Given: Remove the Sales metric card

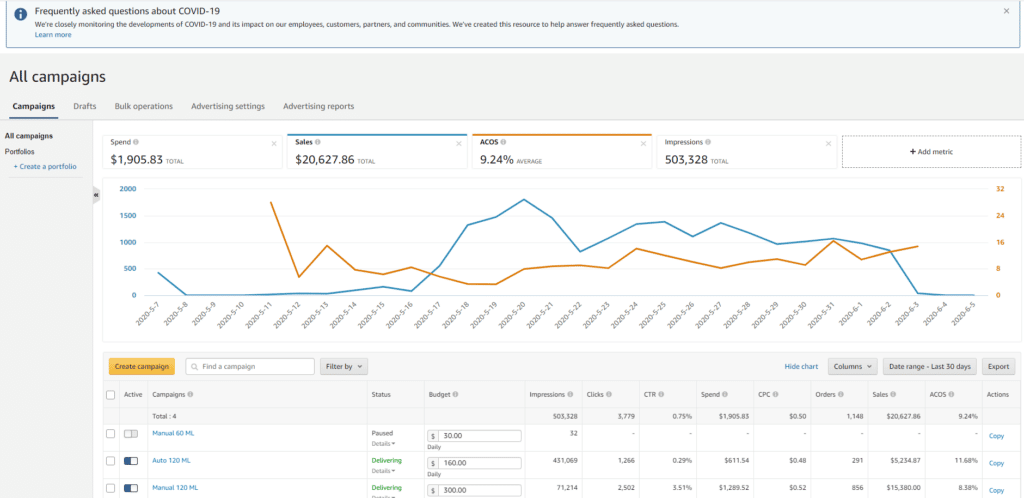Looking at the screenshot, I should coord(458,143).
